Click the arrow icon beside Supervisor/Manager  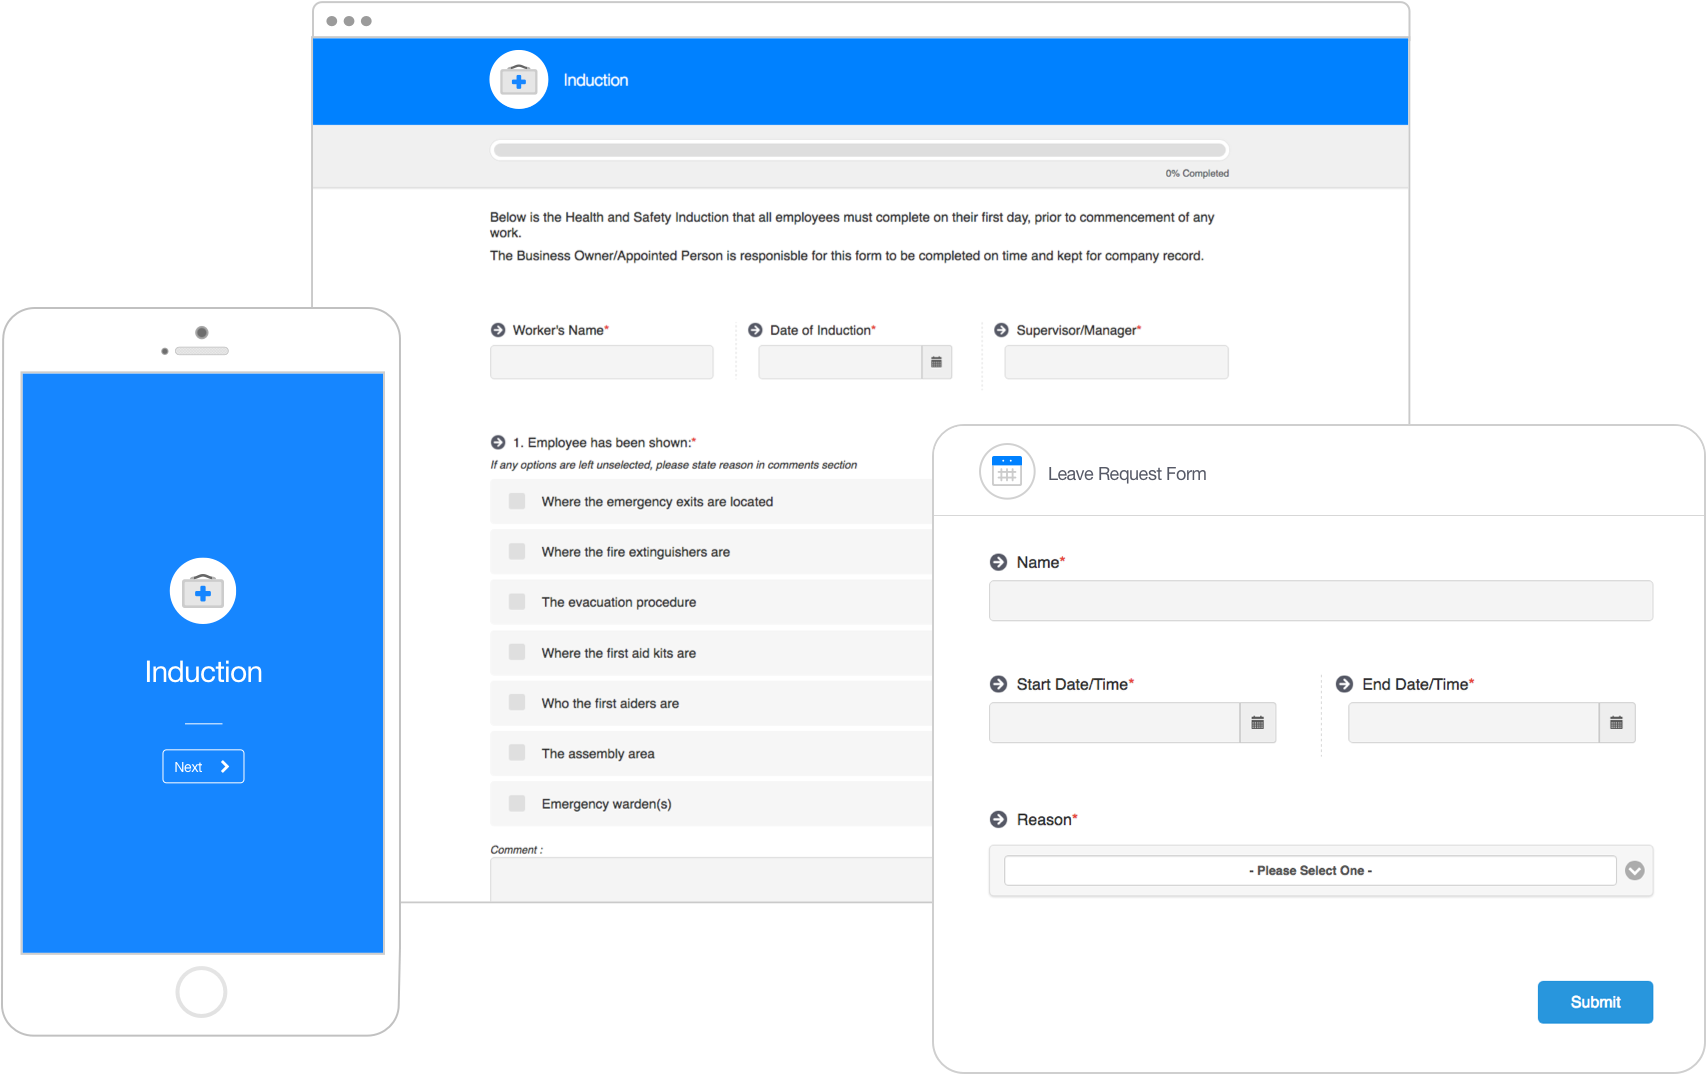(1001, 330)
